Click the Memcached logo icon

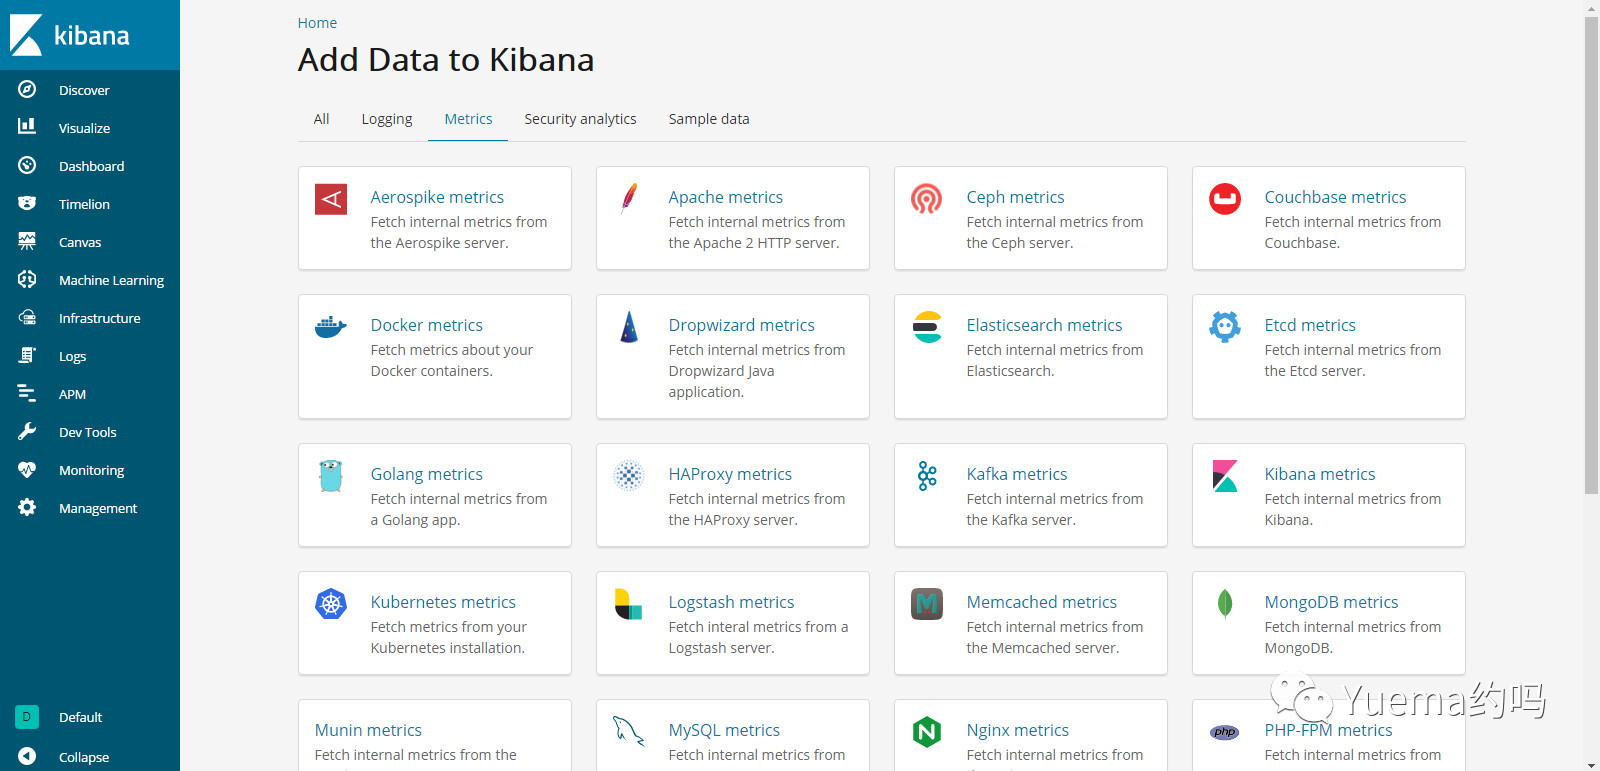927,604
